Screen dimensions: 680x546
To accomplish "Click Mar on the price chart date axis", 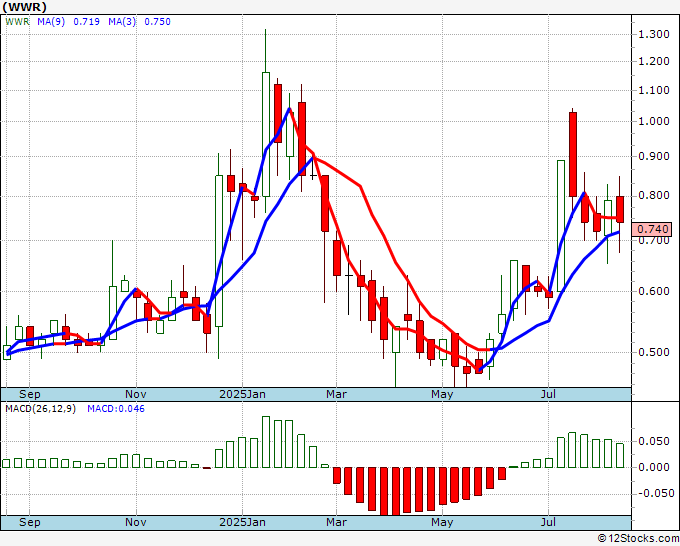I will click(x=337, y=394).
